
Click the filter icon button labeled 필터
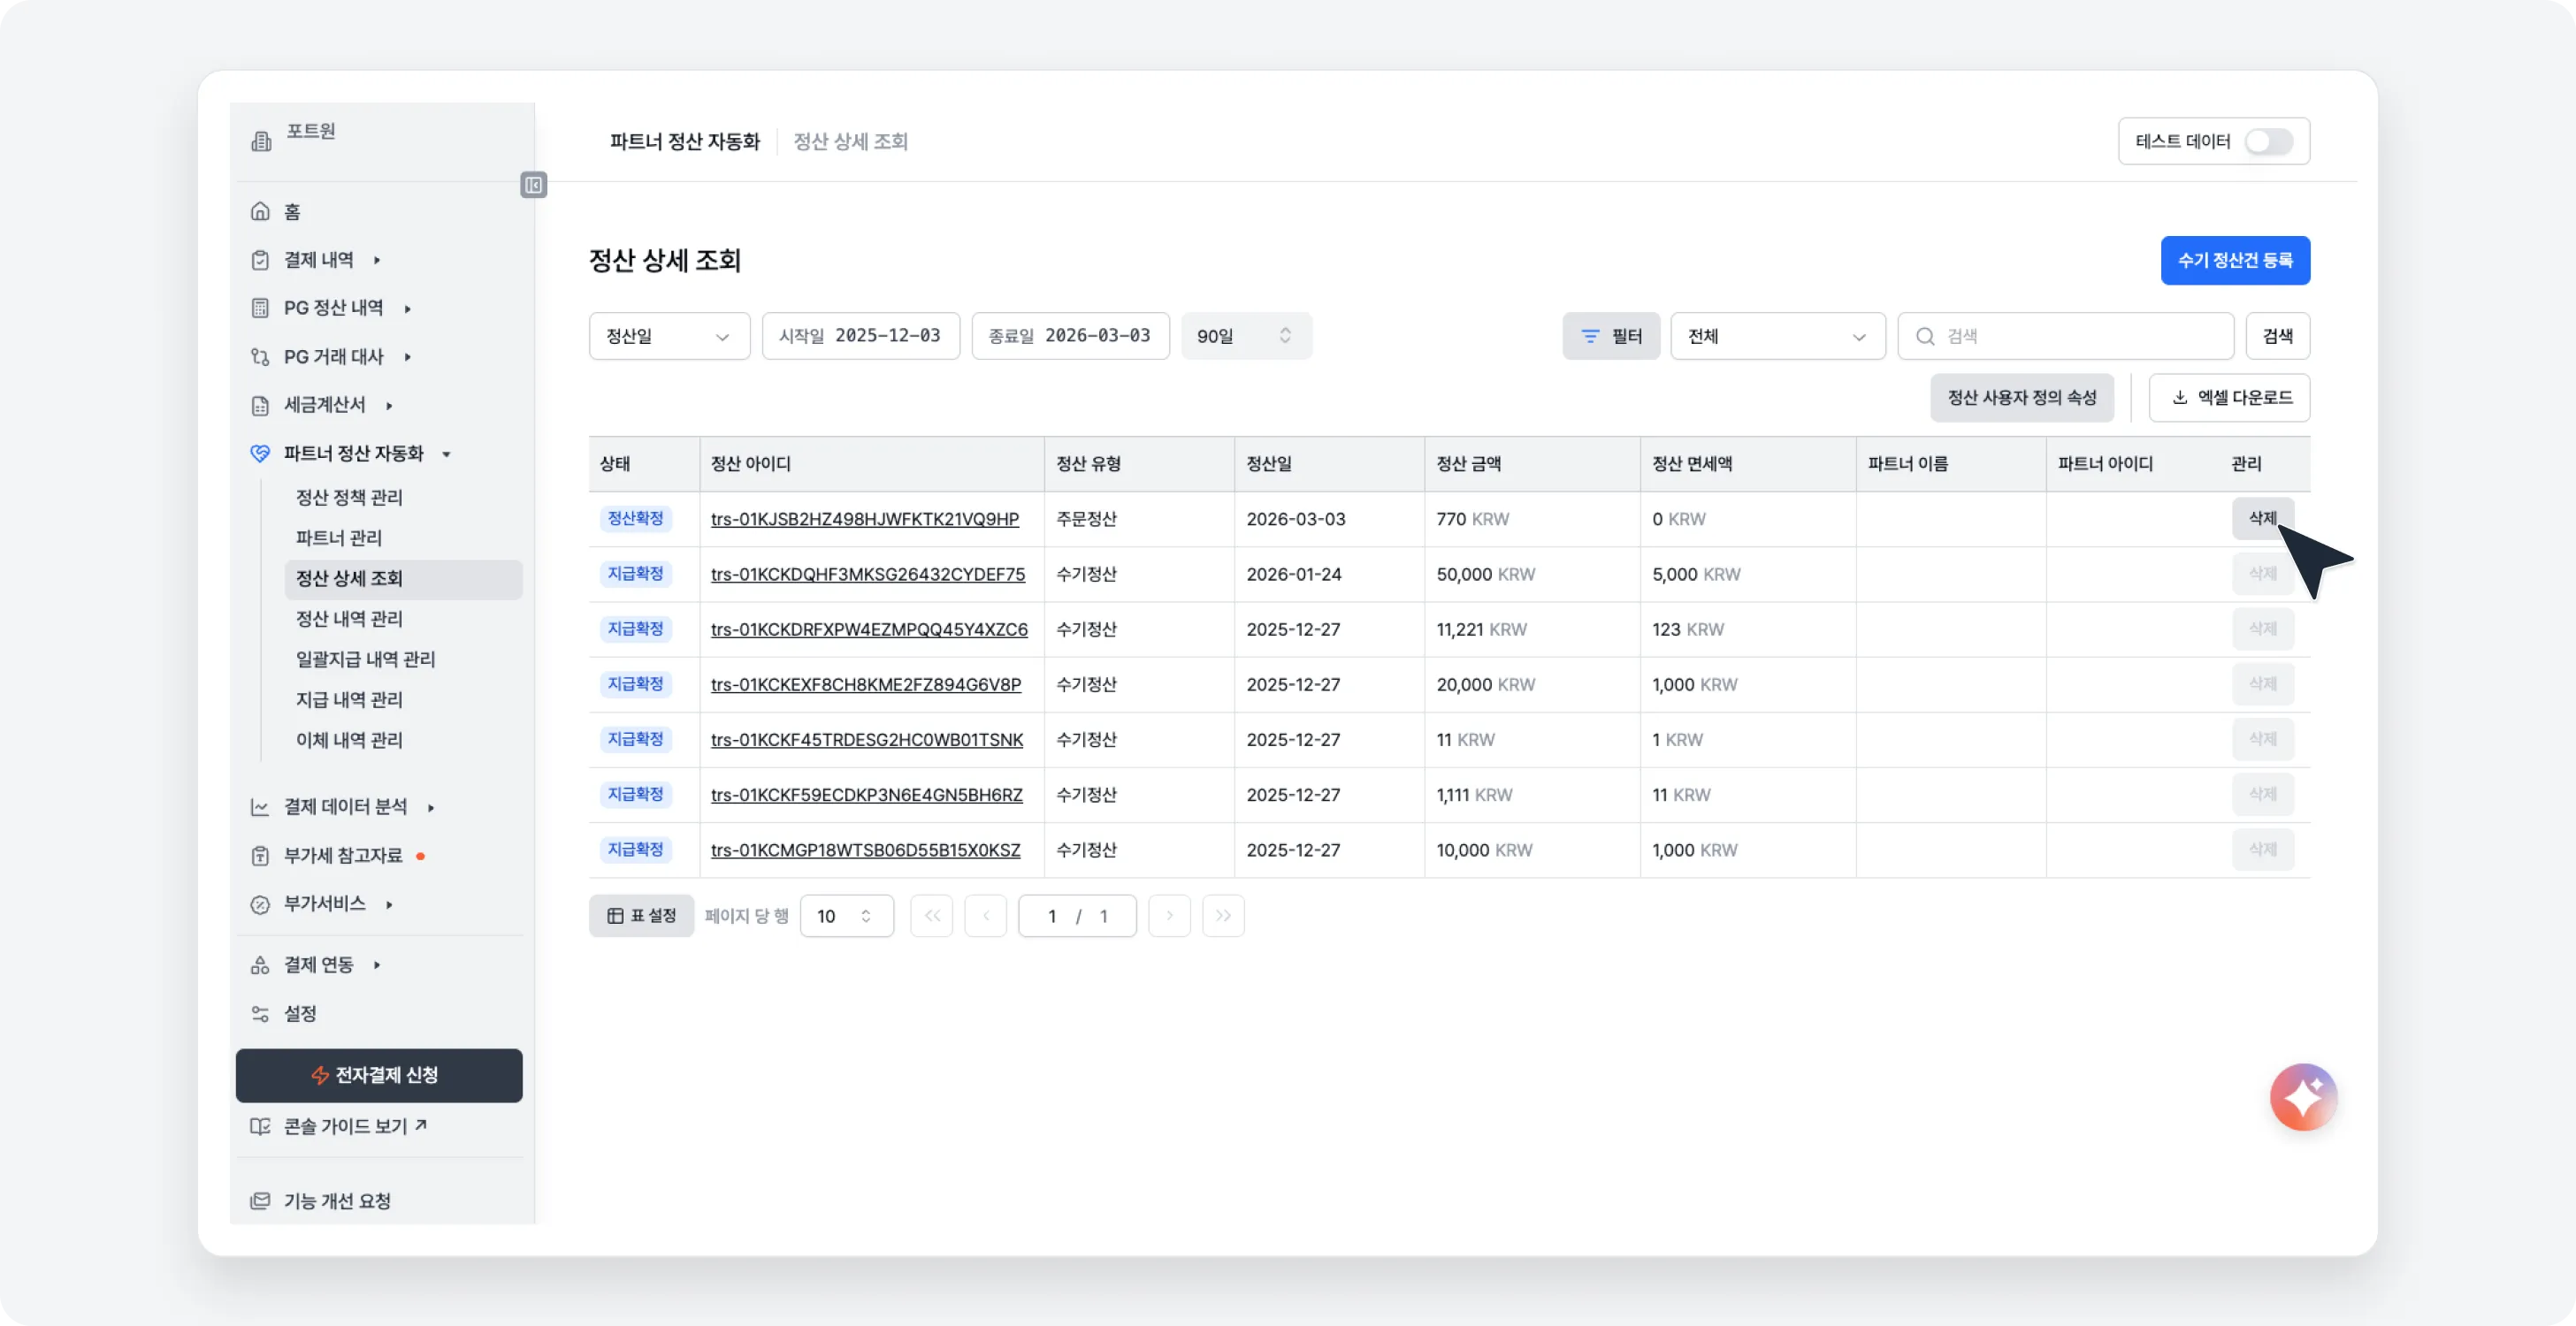pos(1610,336)
